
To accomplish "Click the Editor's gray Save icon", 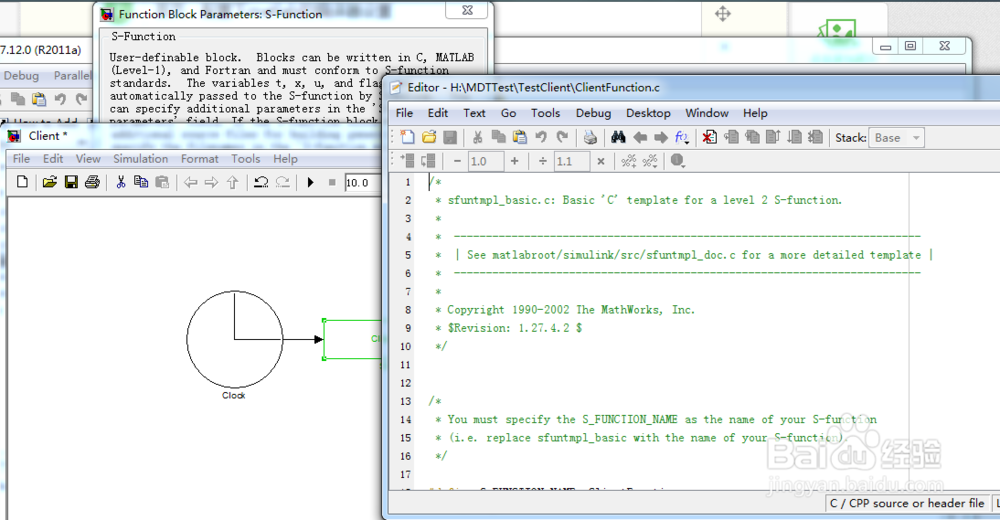I will point(450,137).
